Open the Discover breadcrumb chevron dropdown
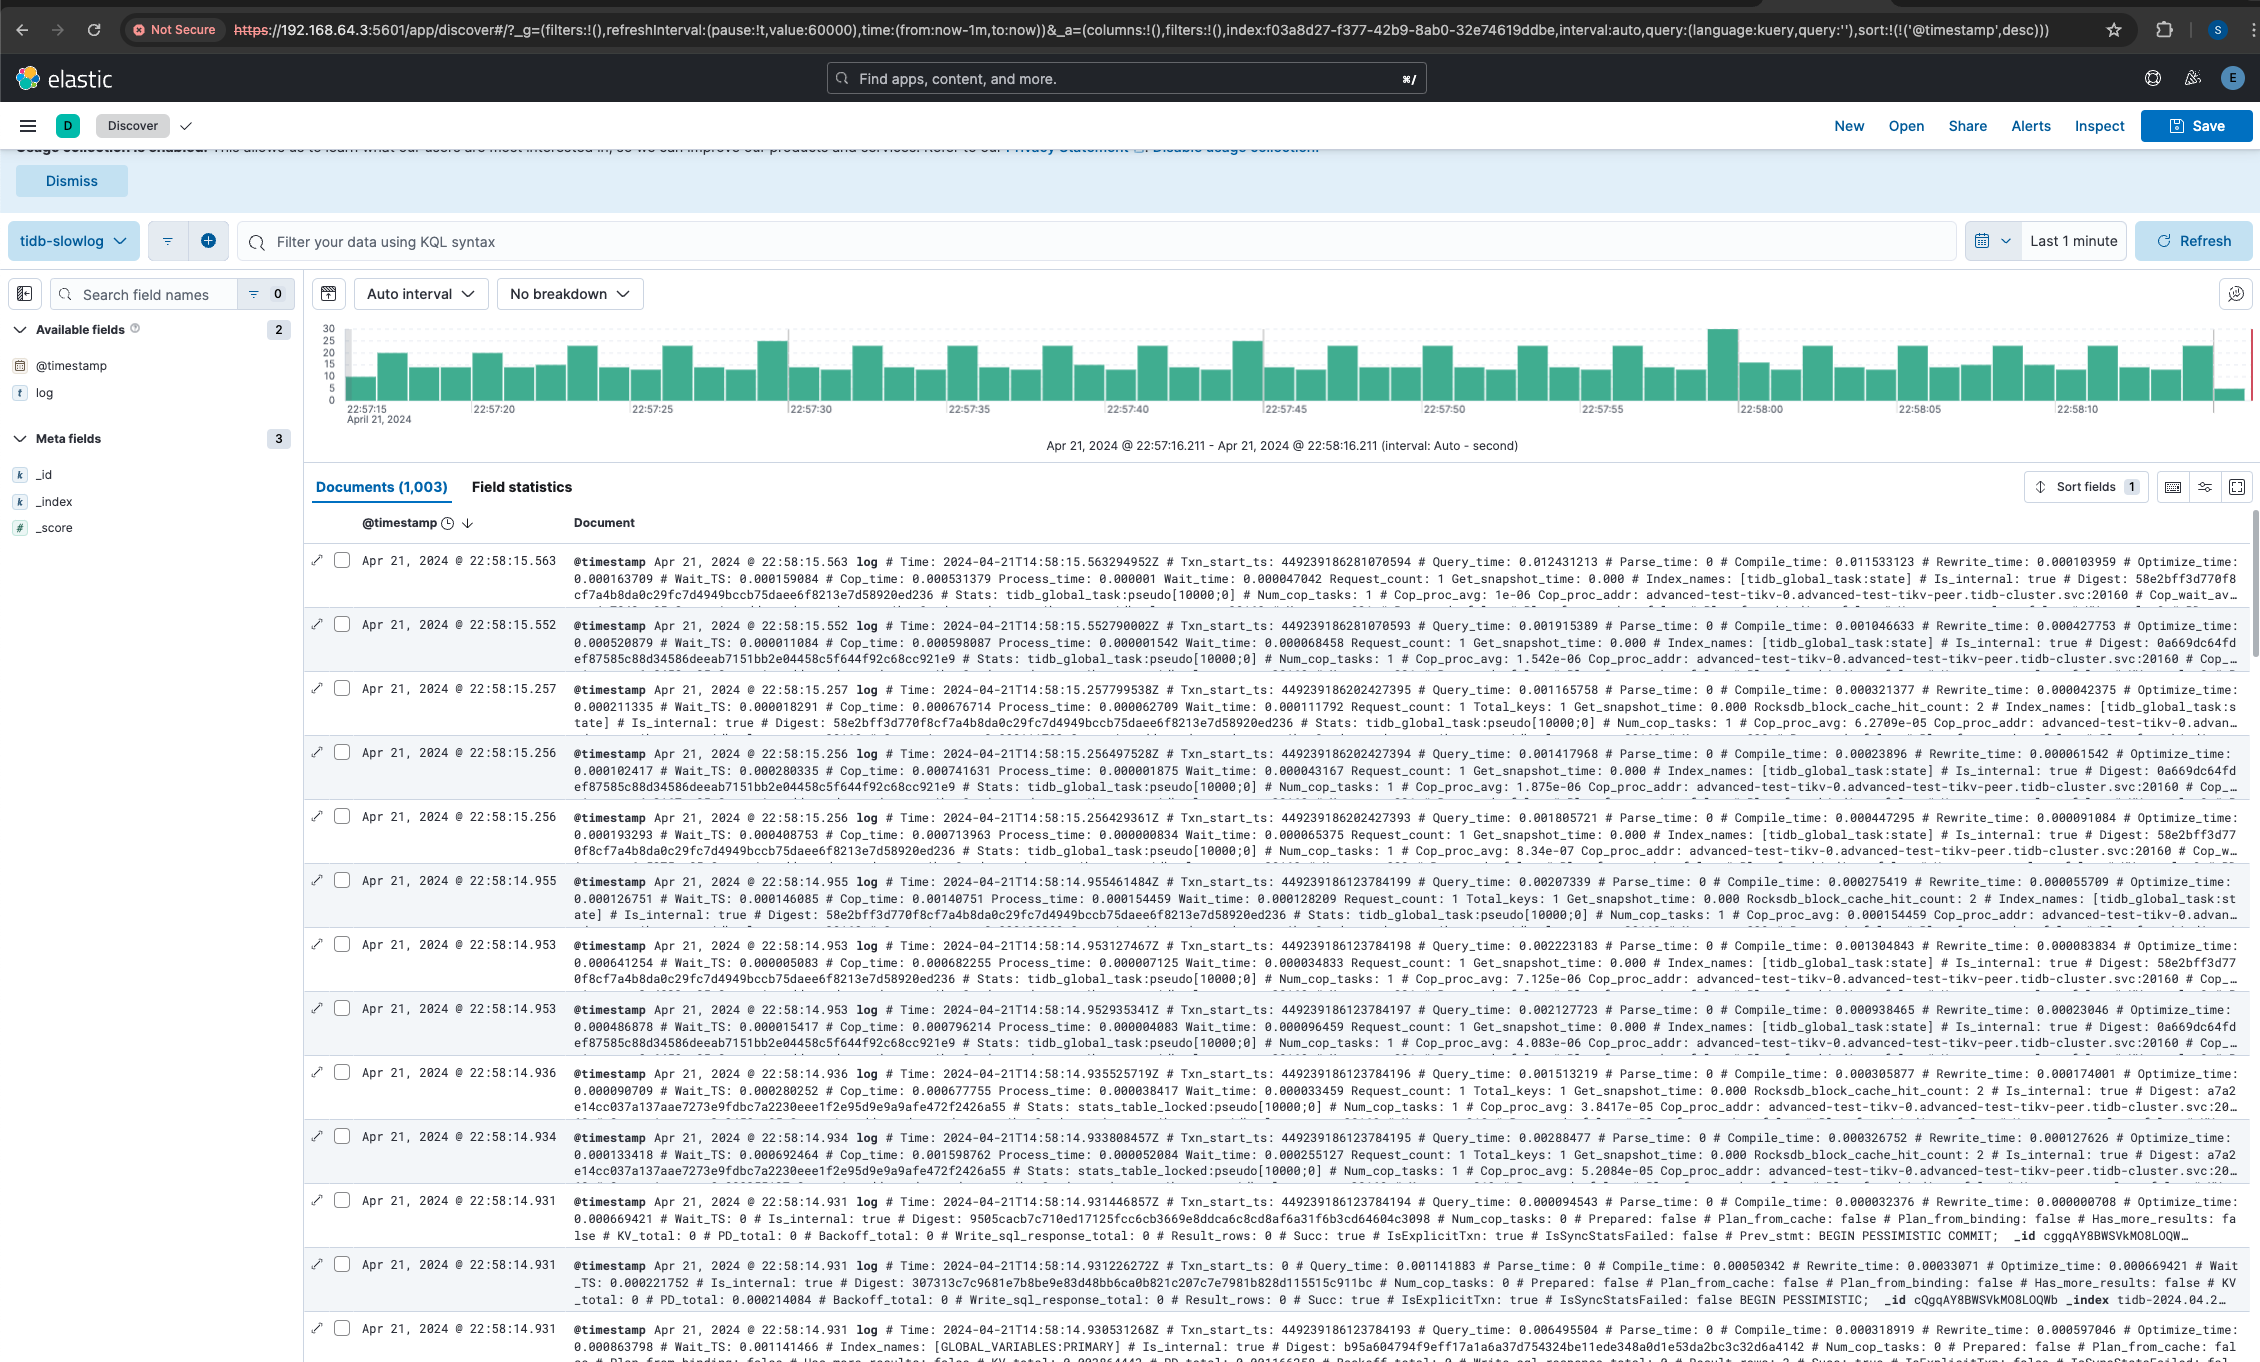Viewport: 2260px width, 1362px height. tap(186, 126)
